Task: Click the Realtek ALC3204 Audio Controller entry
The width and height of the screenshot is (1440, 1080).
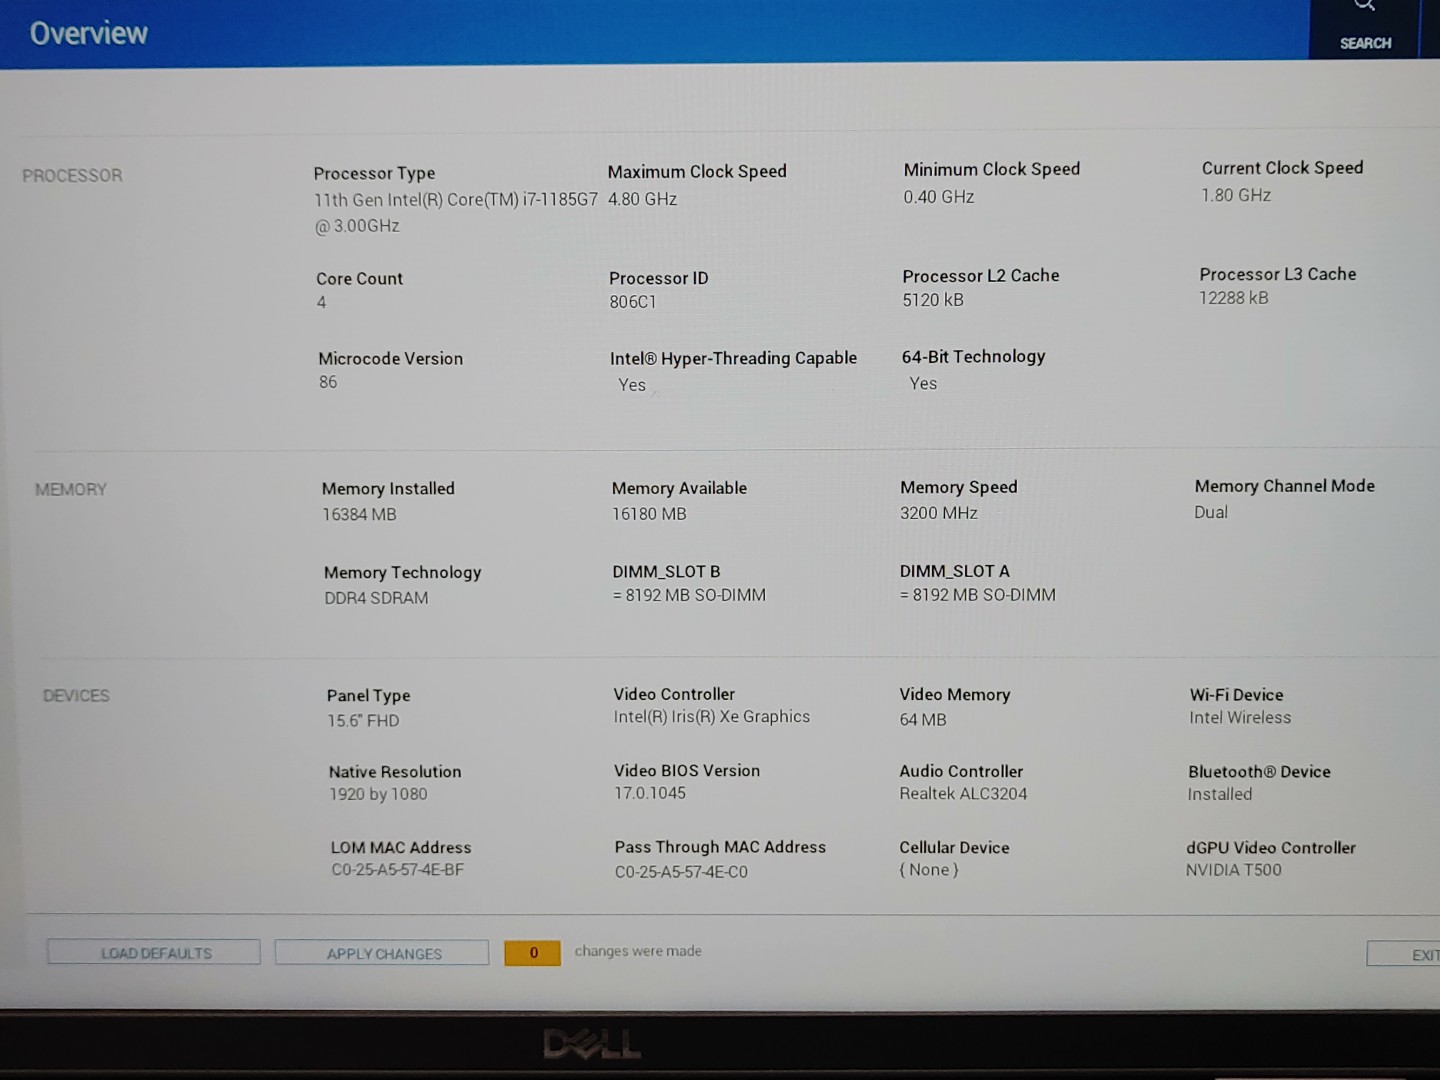Action: pos(963,794)
